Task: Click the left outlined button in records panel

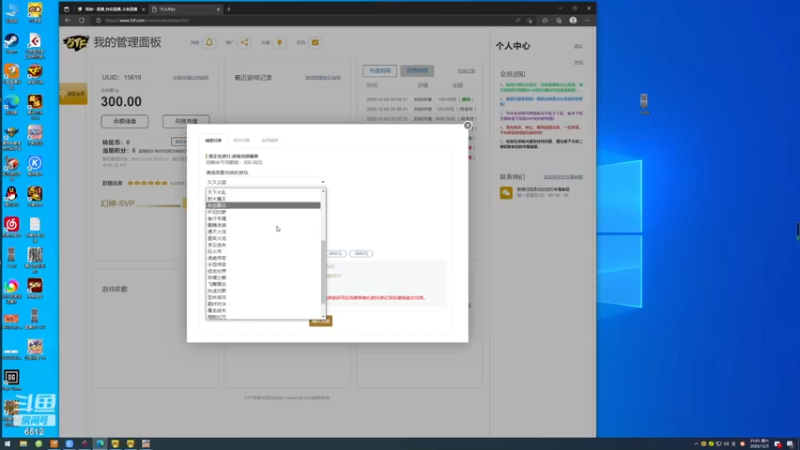Action: (x=380, y=71)
